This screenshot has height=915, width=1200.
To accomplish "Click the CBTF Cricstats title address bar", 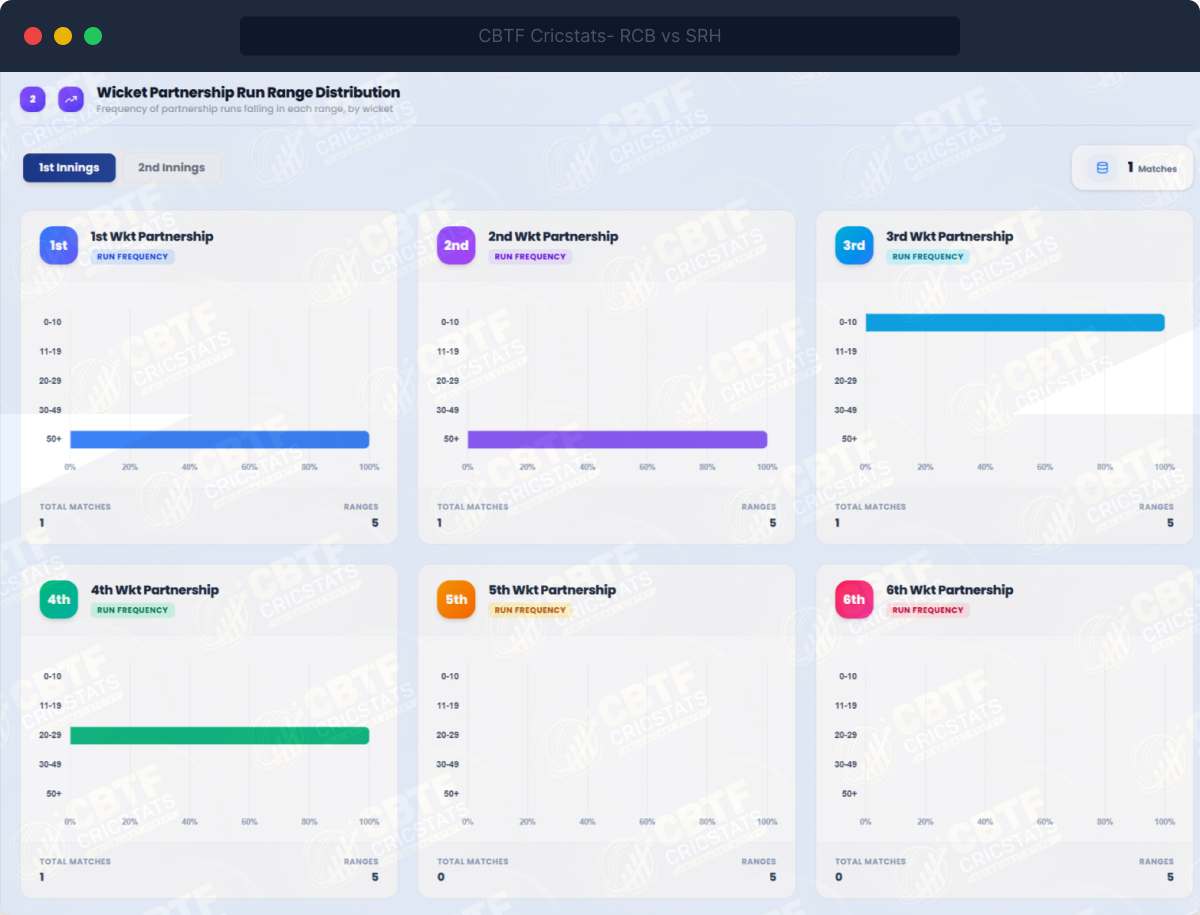I will (x=599, y=36).
